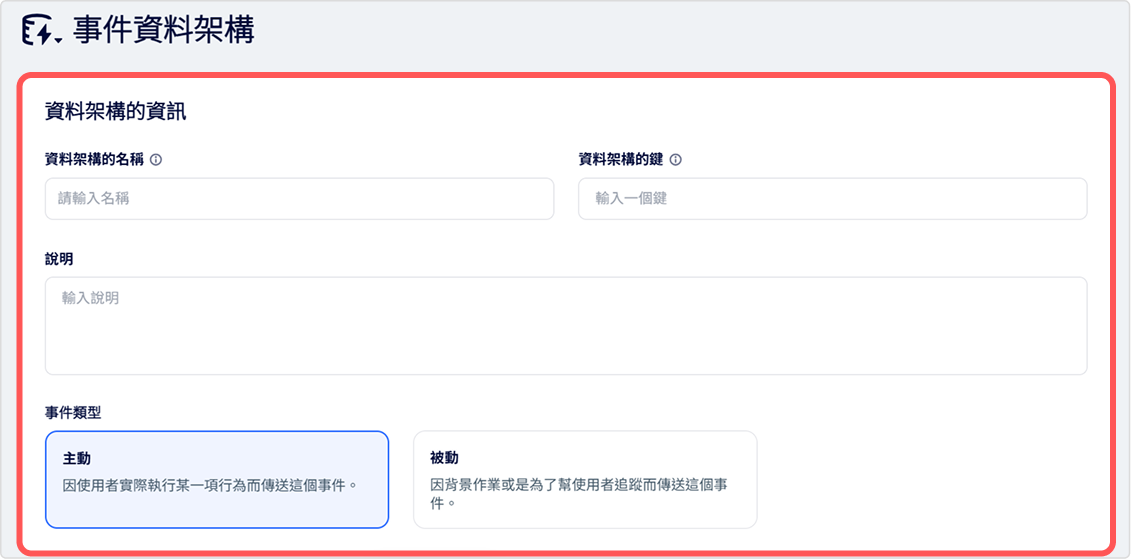Viewport: 1131px width, 559px height.
Task: Click the 事件類型 label
Action: pyautogui.click(x=73, y=413)
